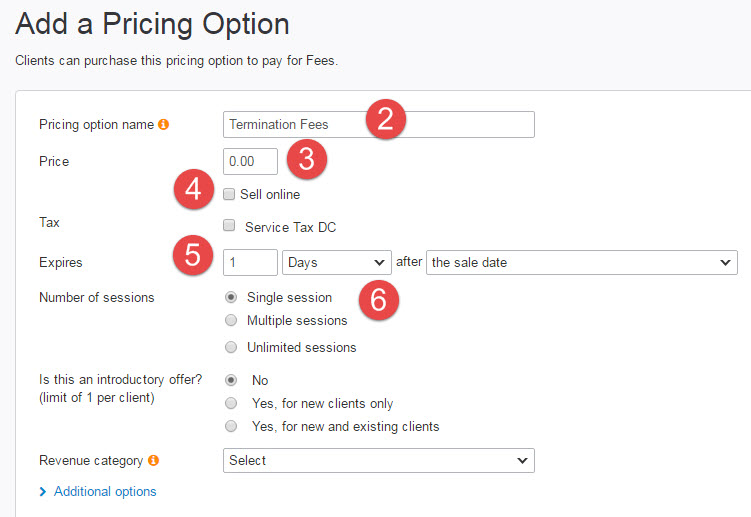This screenshot has width=751, height=517.
Task: Open the Days unit dropdown
Action: (337, 262)
